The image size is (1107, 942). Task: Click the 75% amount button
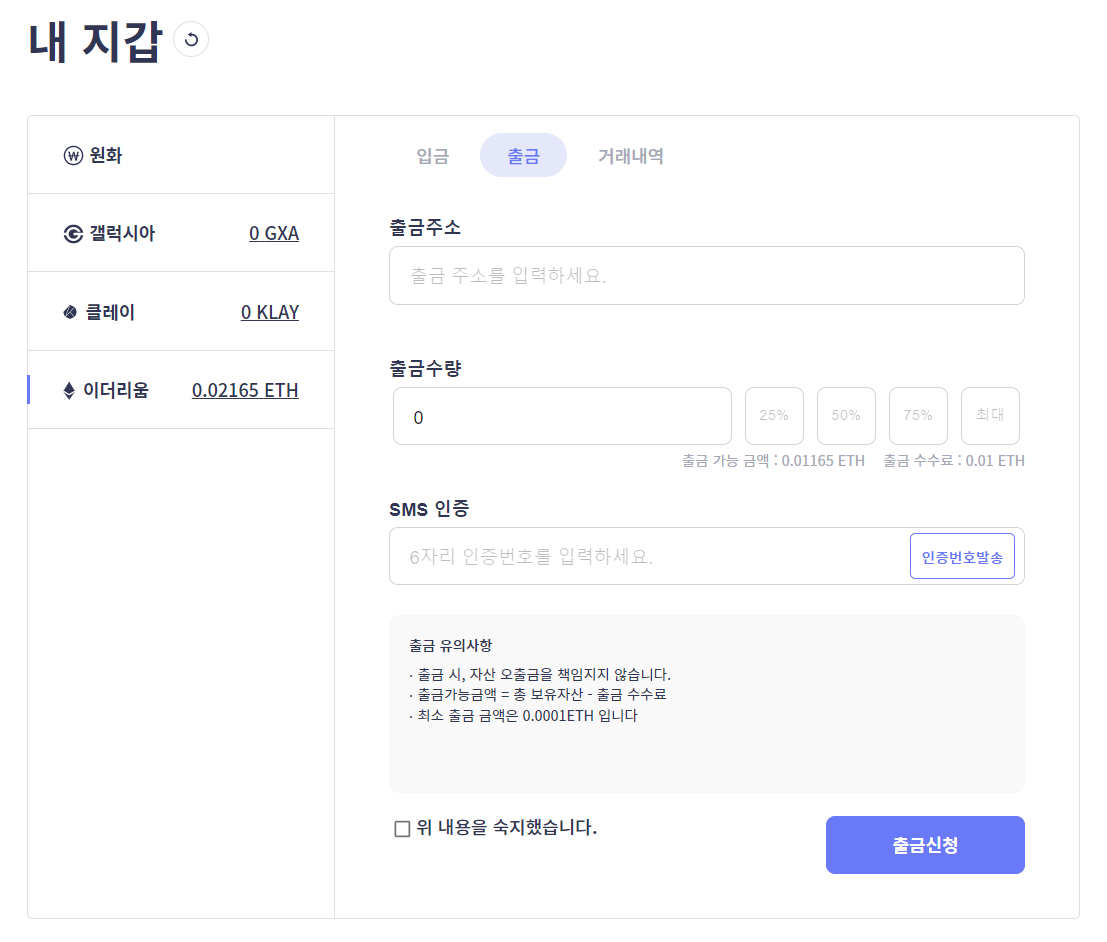(x=918, y=415)
